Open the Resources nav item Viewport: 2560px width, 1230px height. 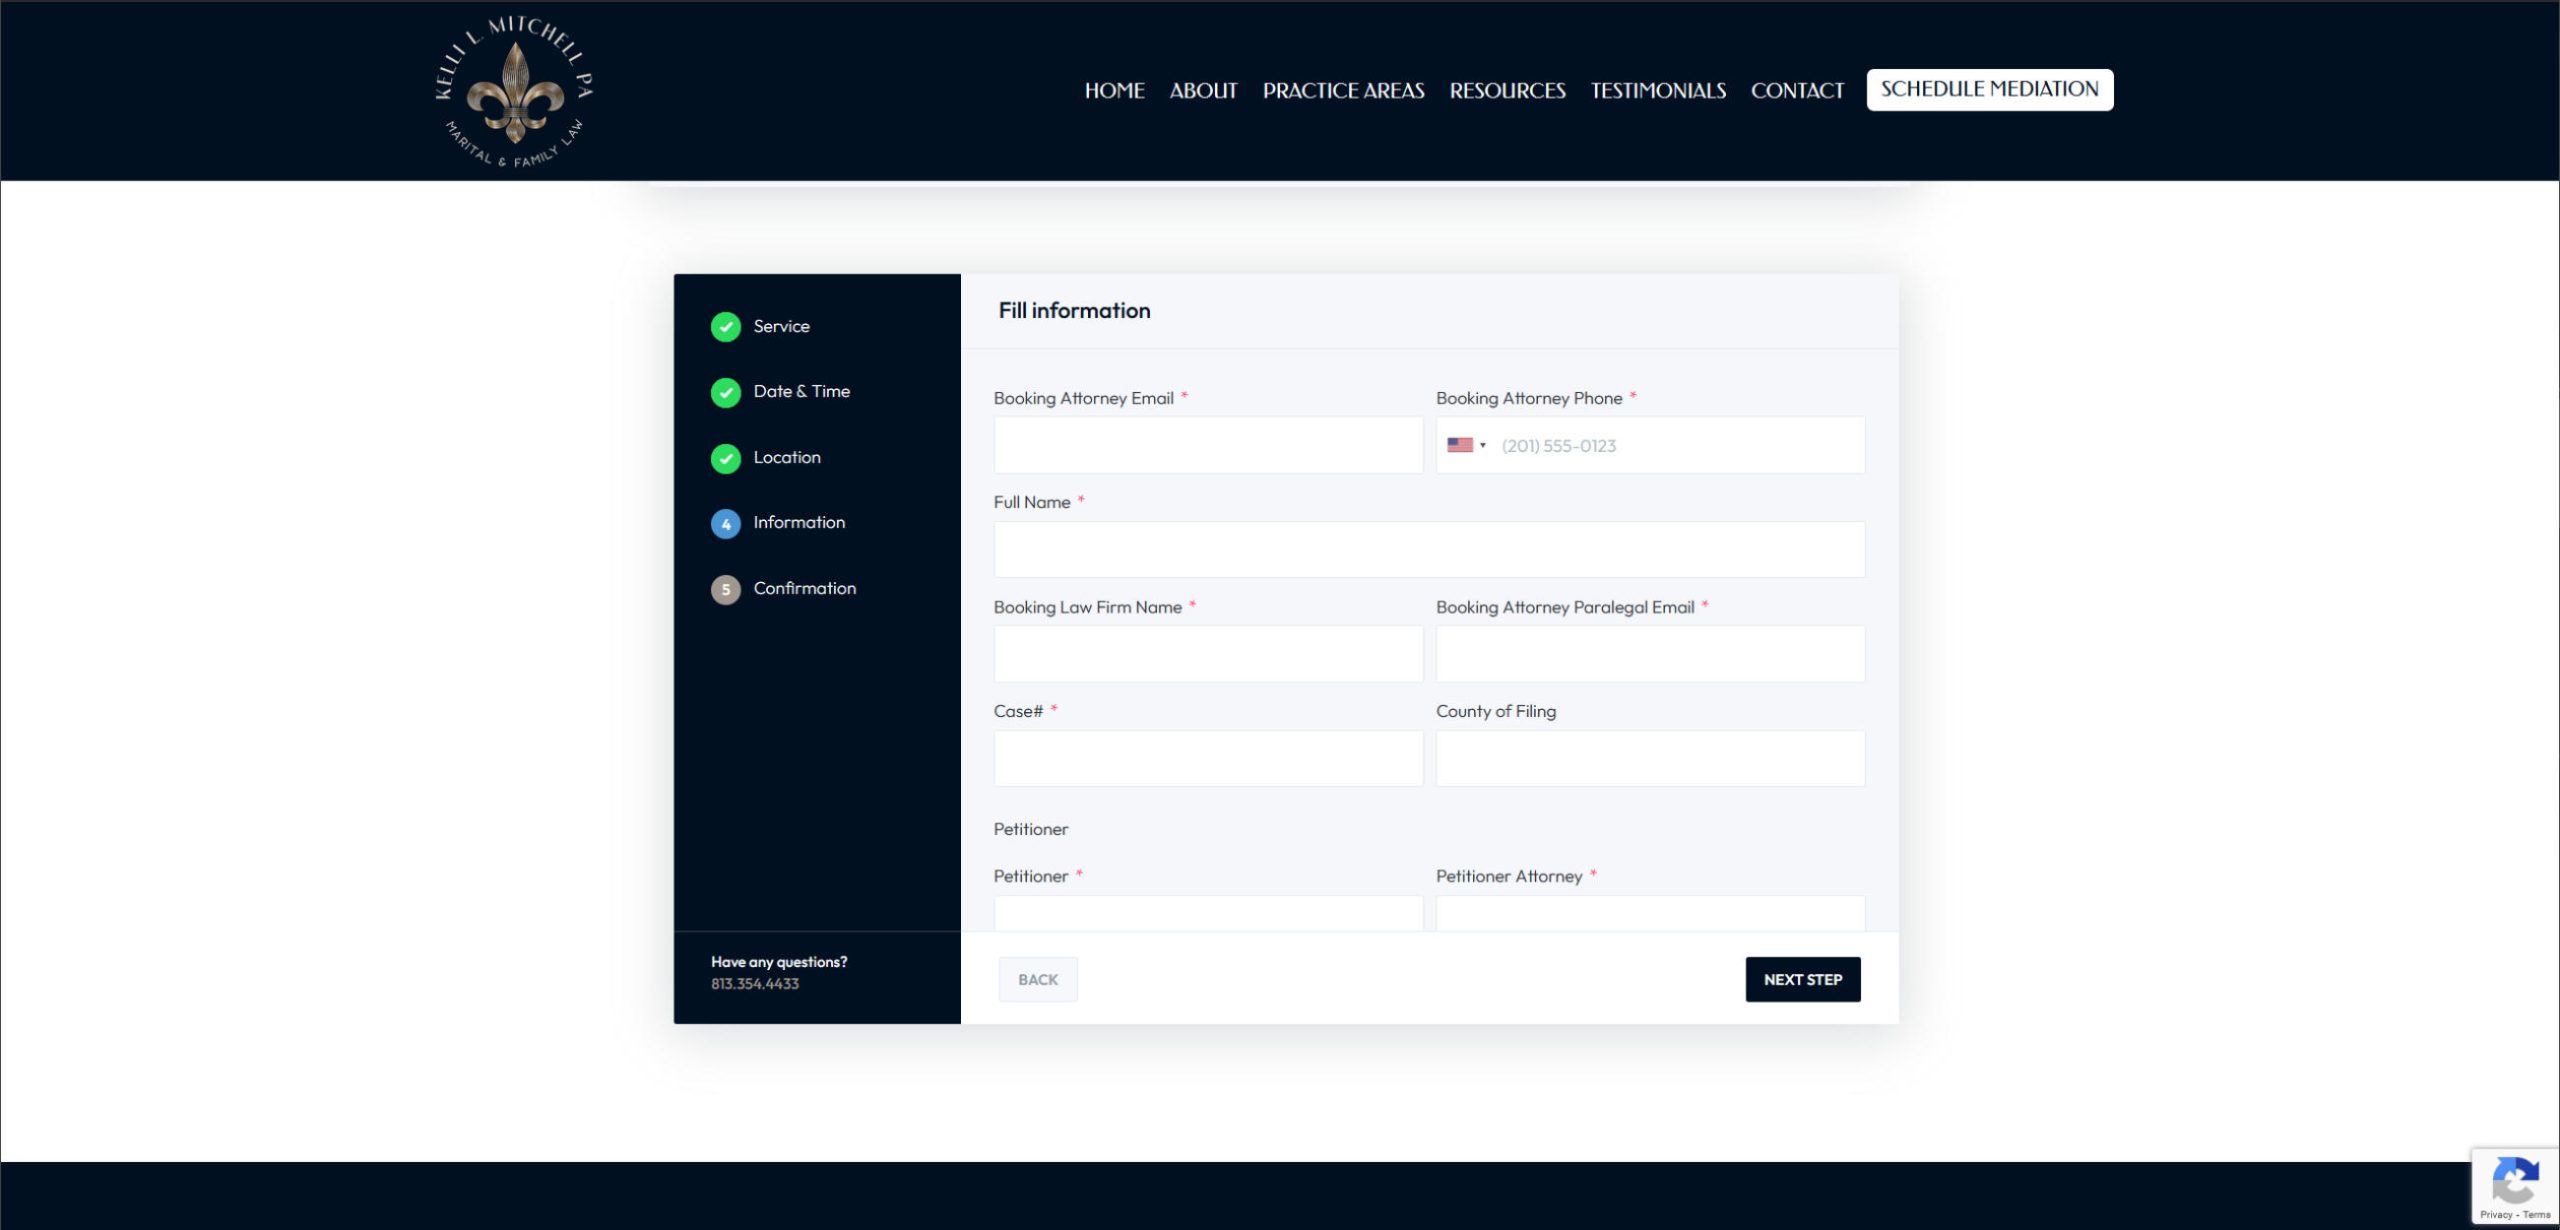1507,91
